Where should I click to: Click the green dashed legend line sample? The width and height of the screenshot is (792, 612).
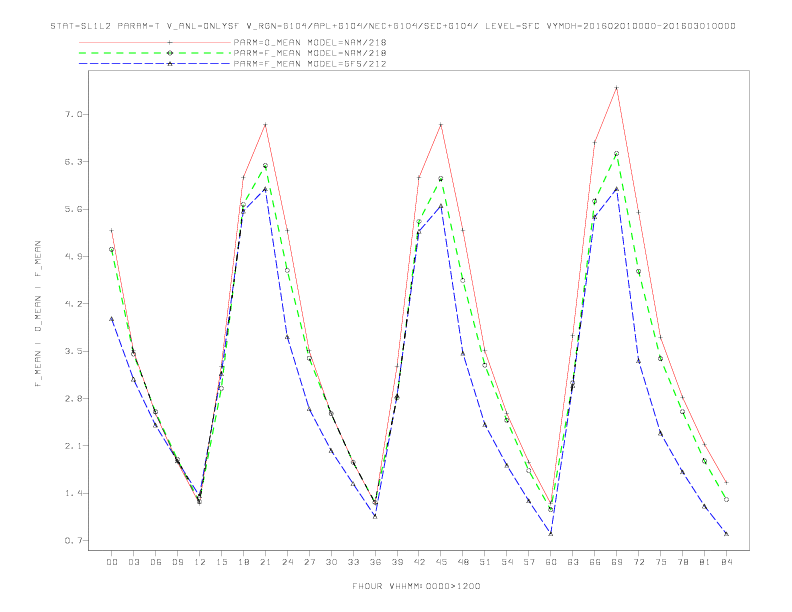(x=155, y=53)
